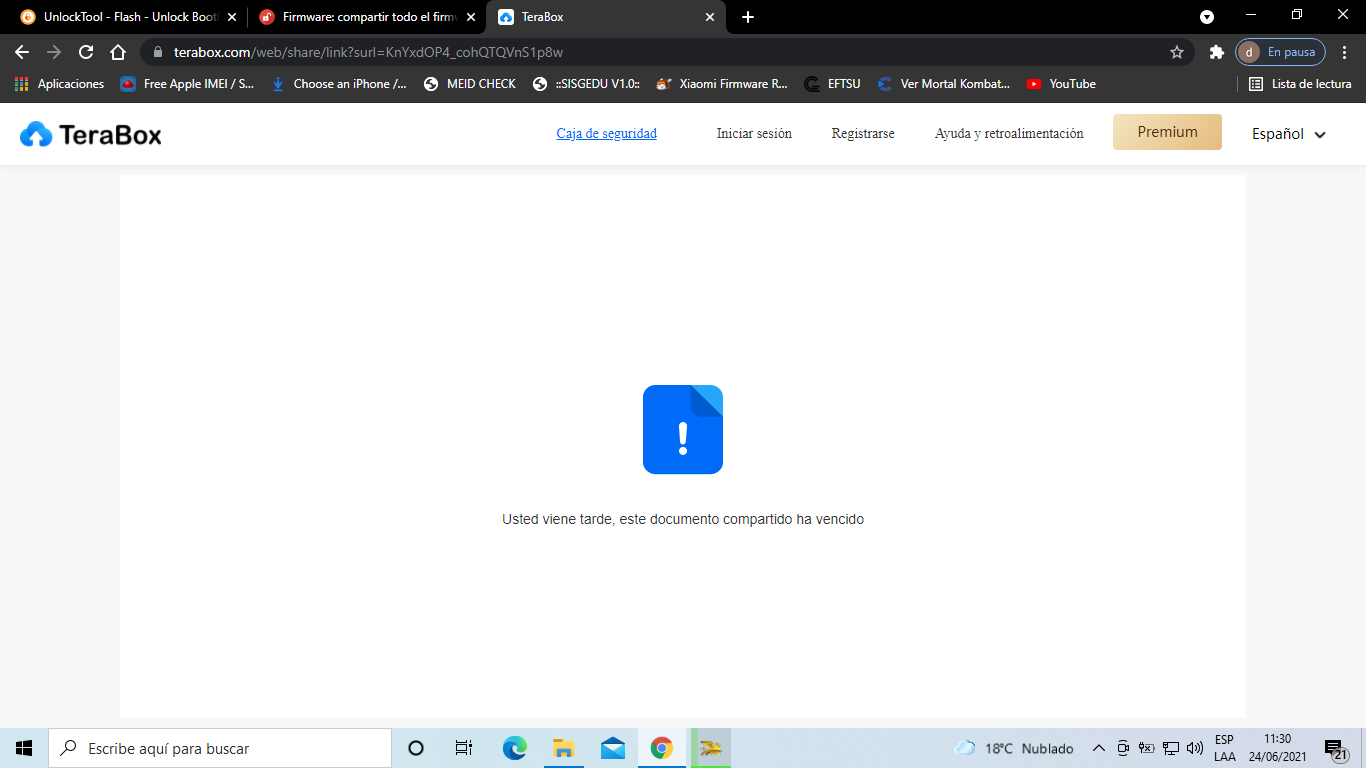This screenshot has width=1366, height=768.
Task: Go to the browser home page
Action: click(x=118, y=52)
